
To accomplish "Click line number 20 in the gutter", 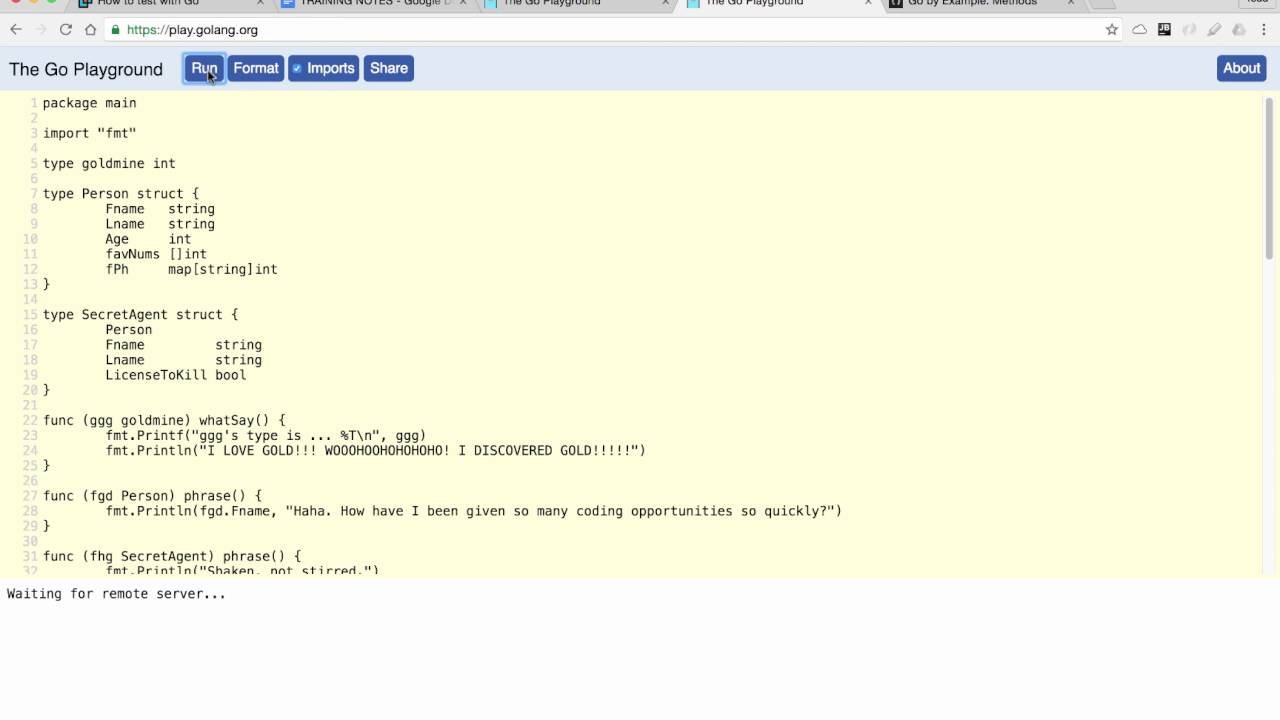I will [x=31, y=390].
